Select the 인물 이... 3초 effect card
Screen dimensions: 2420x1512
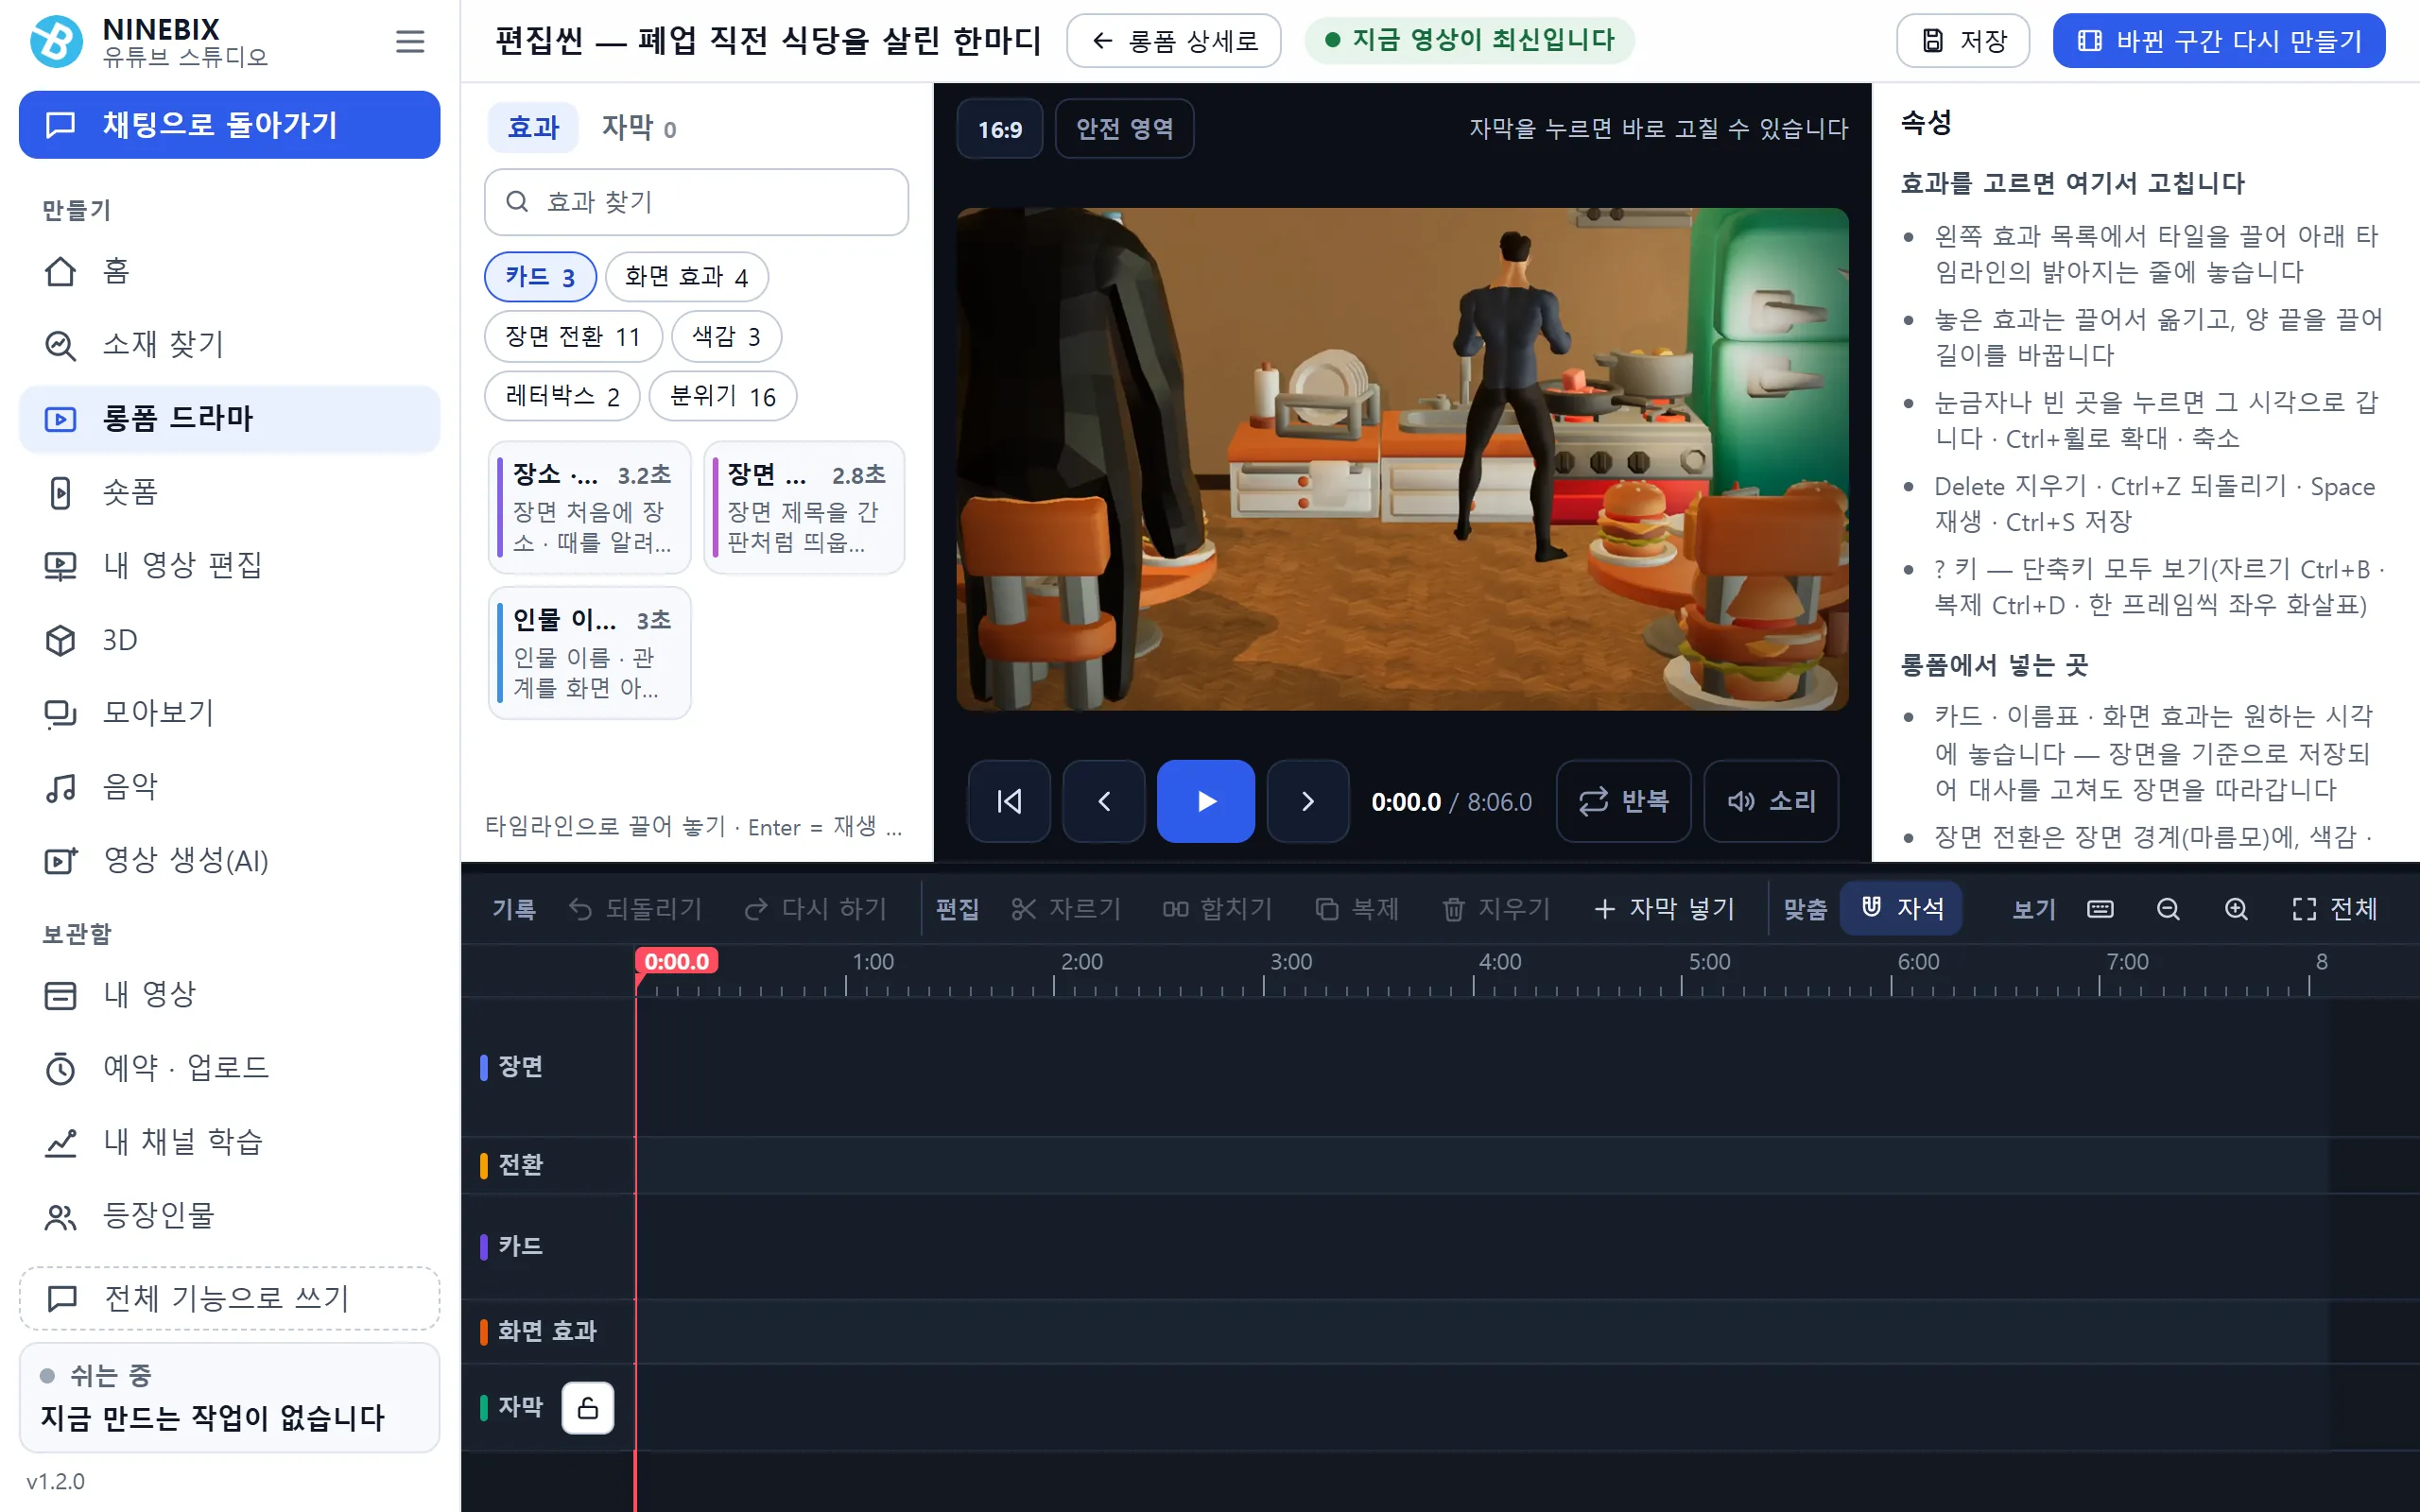point(590,653)
